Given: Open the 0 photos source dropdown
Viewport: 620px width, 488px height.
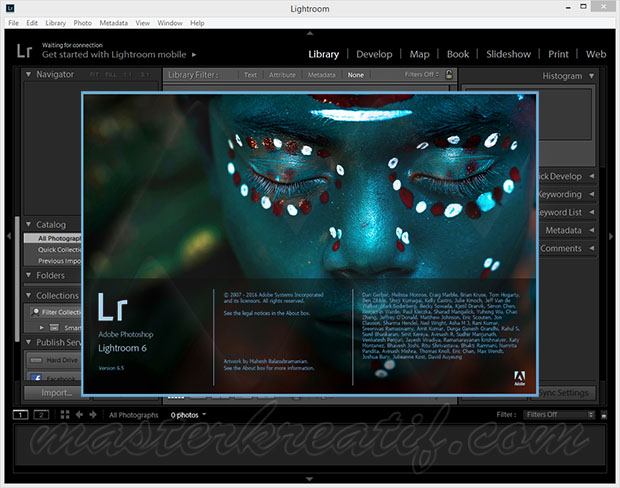Looking at the screenshot, I should [x=188, y=415].
